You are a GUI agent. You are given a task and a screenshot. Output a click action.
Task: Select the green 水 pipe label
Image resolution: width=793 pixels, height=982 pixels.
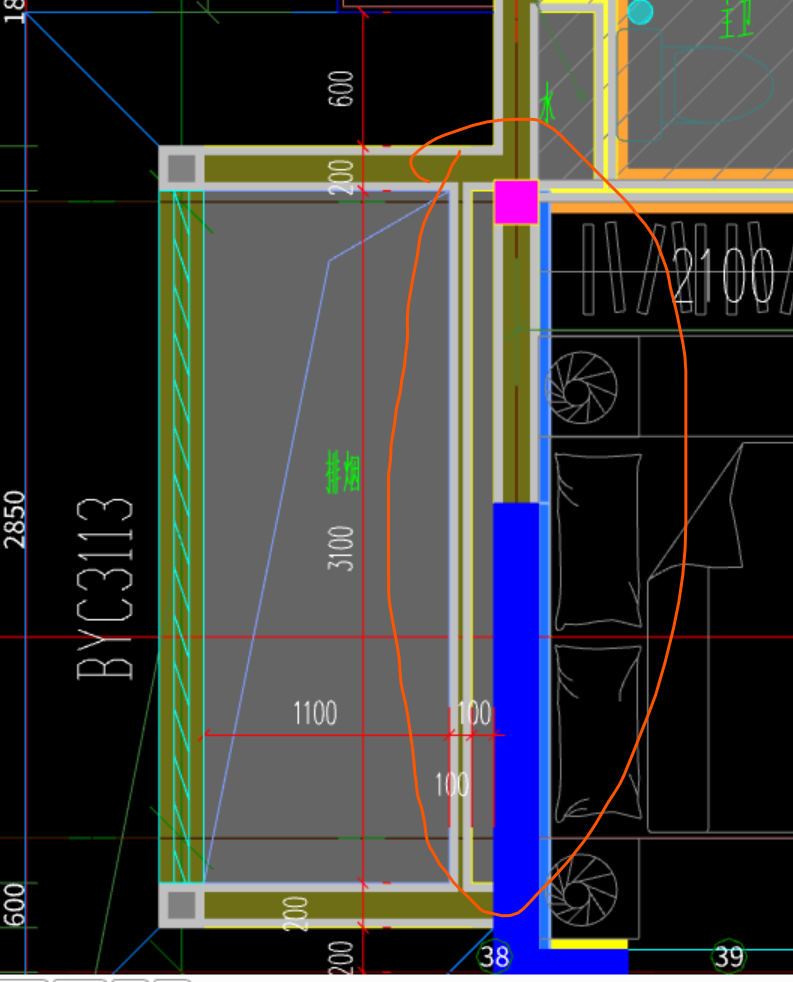tap(547, 103)
